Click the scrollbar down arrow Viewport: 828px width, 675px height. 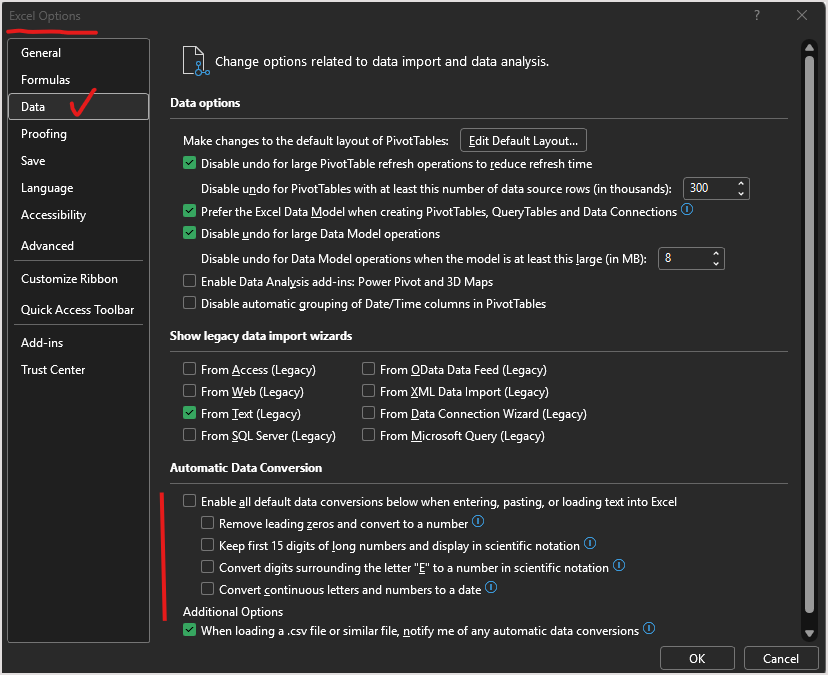coord(809,633)
